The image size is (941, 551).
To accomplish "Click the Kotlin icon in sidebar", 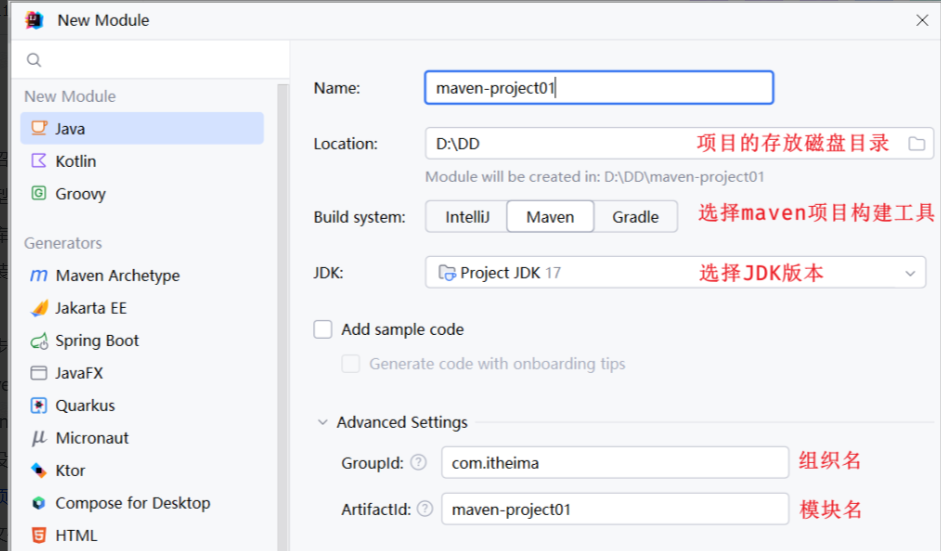I will pyautogui.click(x=39, y=161).
